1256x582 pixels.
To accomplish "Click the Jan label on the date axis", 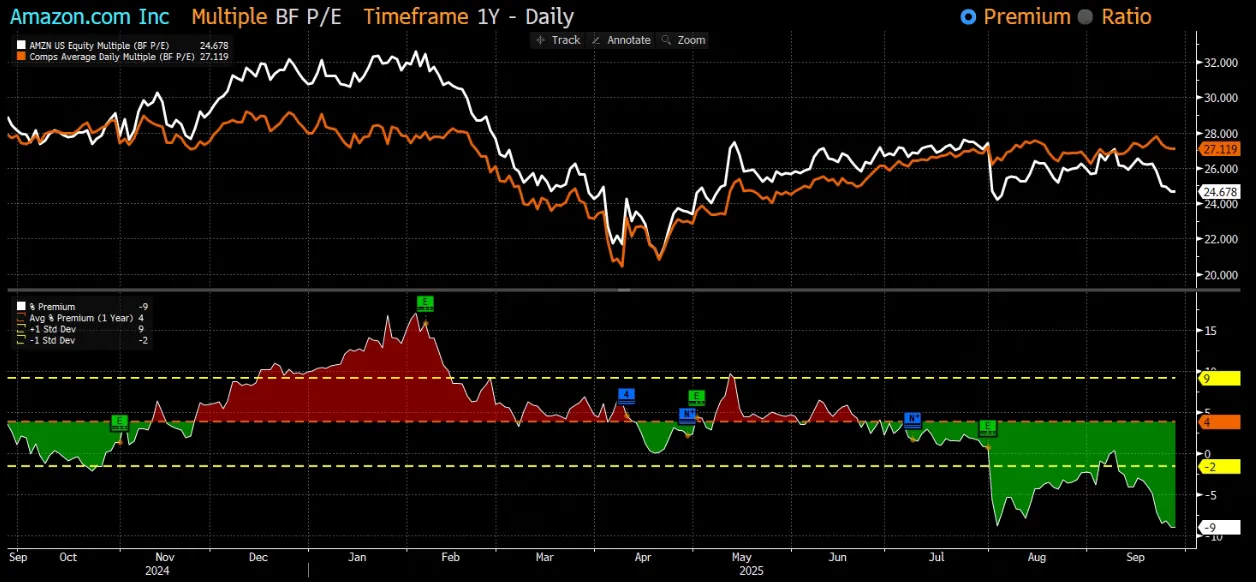I will click(357, 557).
